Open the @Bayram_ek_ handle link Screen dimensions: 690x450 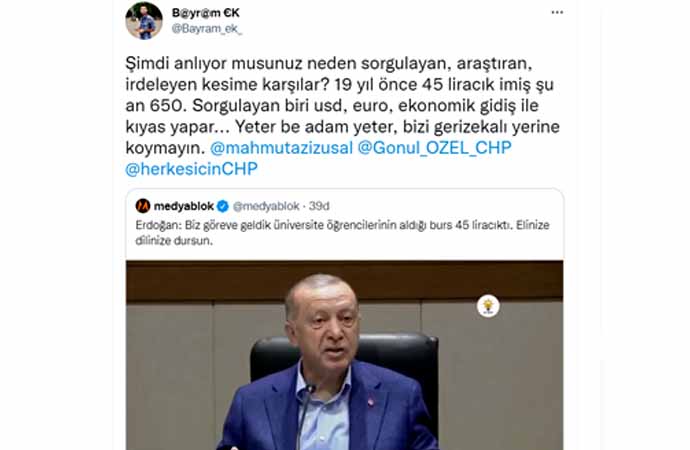coord(206,29)
